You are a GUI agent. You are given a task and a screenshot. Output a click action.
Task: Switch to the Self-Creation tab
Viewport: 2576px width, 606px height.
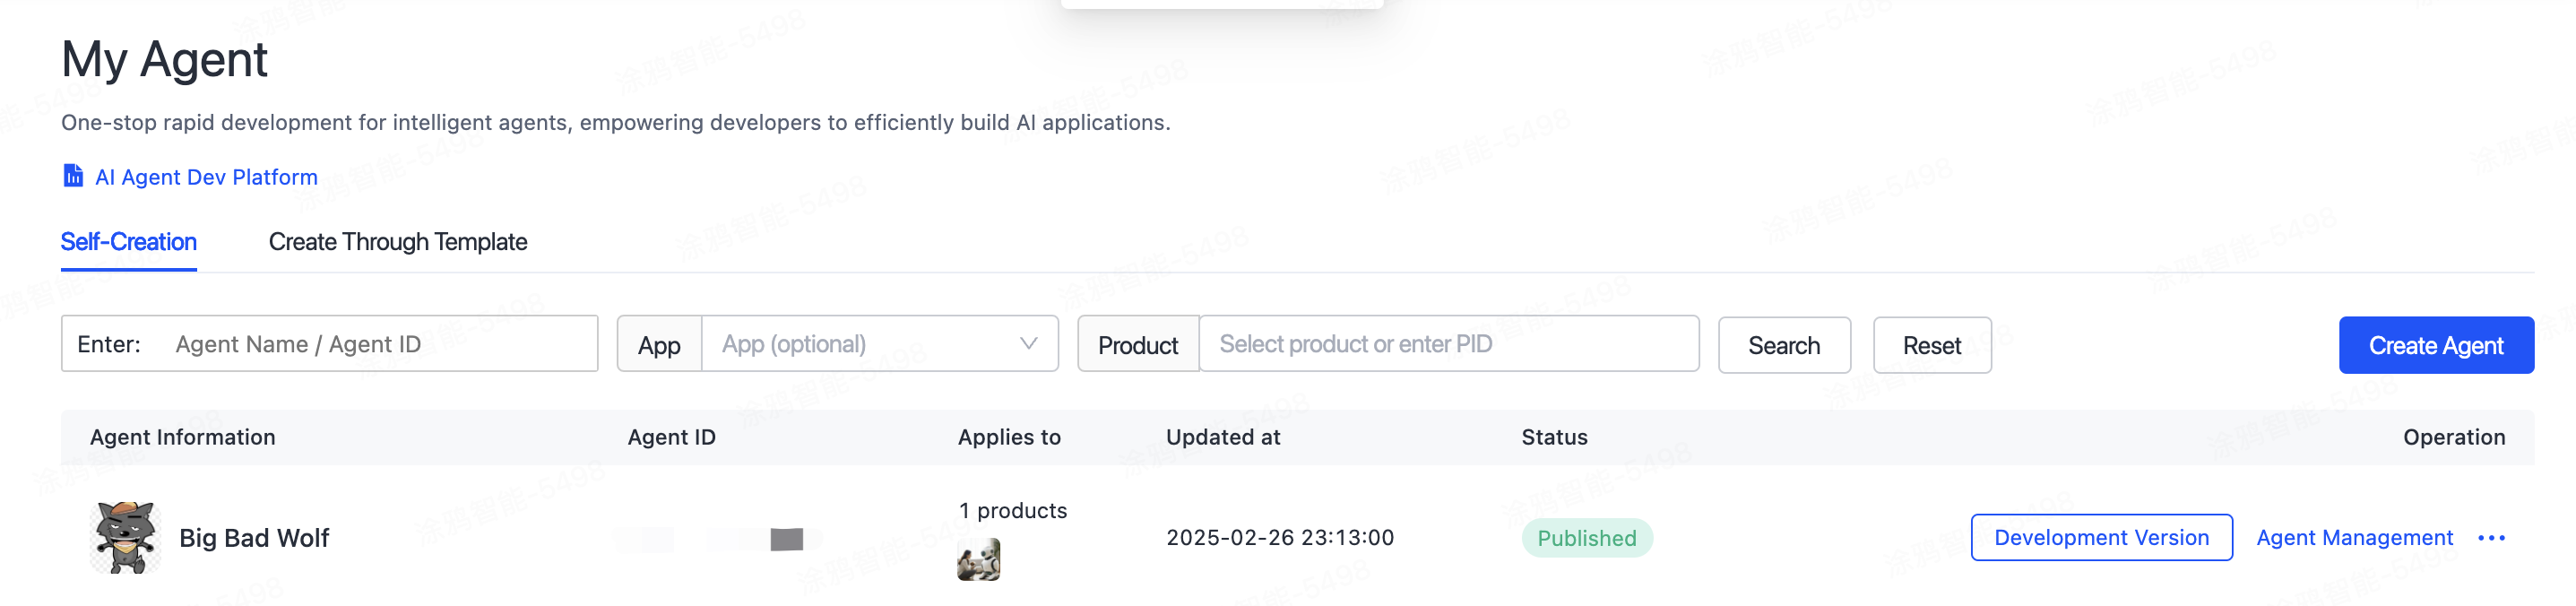pyautogui.click(x=128, y=242)
